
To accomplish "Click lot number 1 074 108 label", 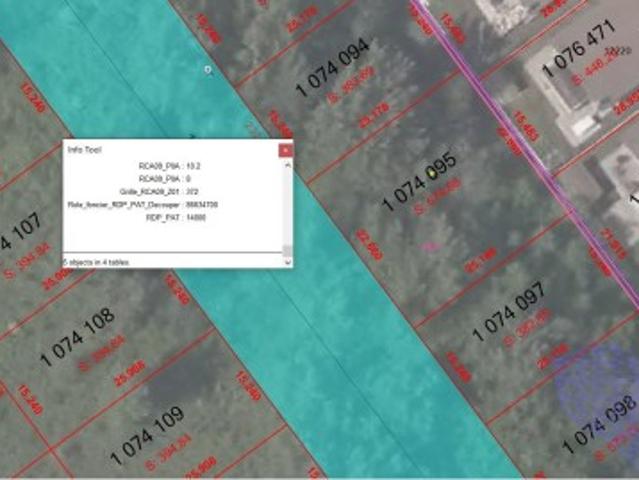I will [x=77, y=337].
